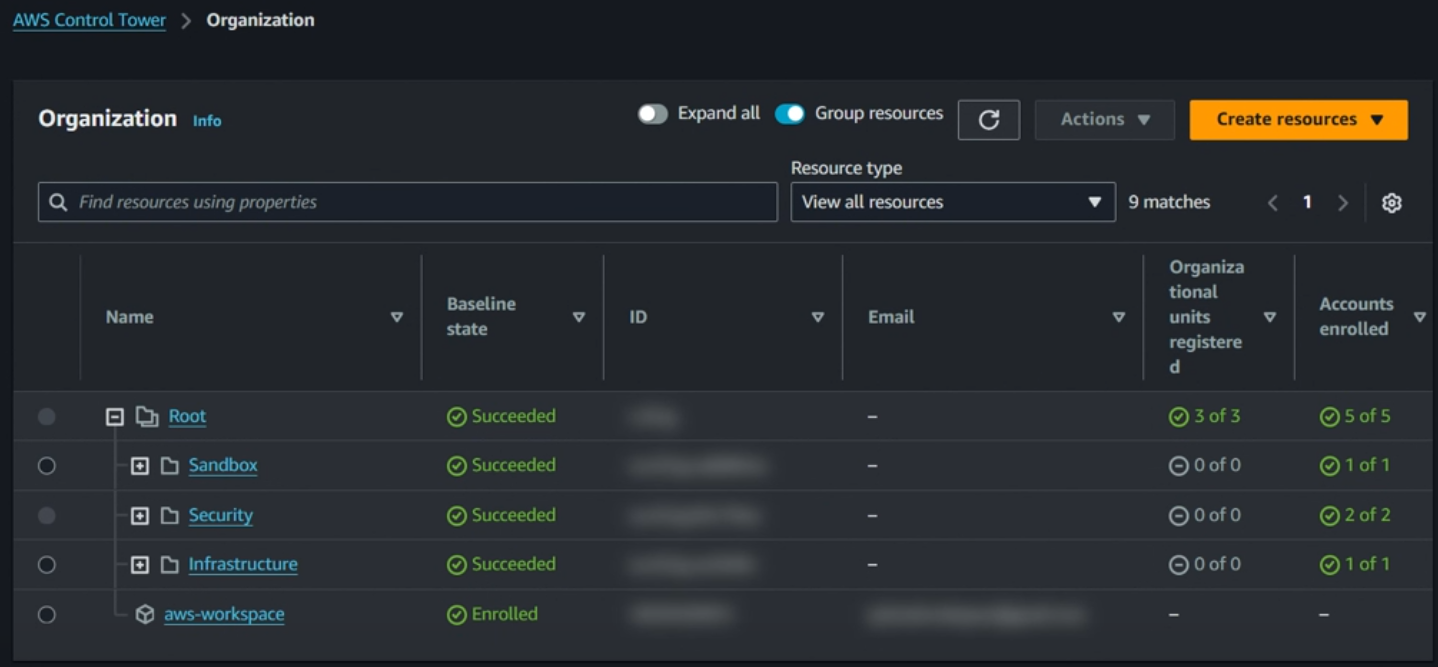Screen dimensions: 1438x667
Task: Open the table preferences gear icon
Action: (x=1391, y=203)
